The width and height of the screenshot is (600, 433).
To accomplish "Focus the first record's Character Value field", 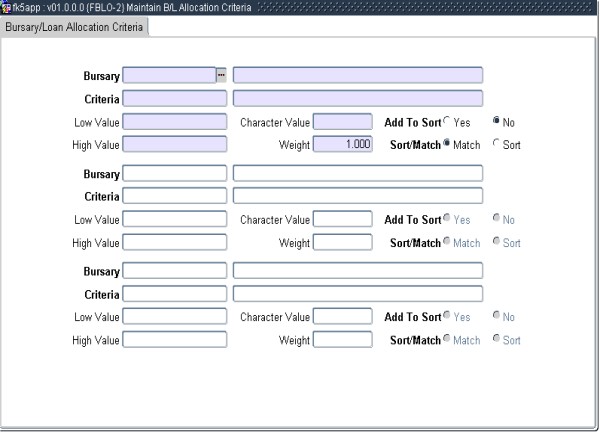I will 342,121.
